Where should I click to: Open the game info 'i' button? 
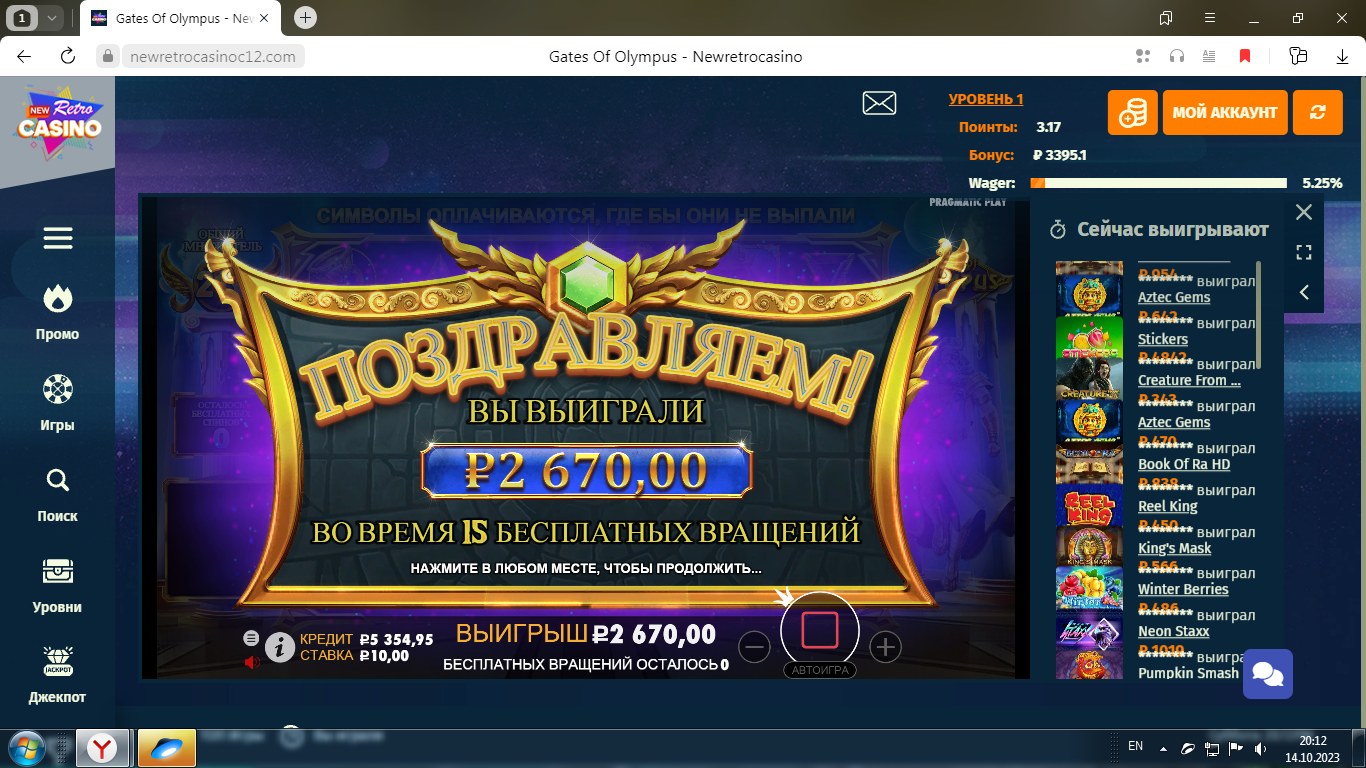[279, 648]
